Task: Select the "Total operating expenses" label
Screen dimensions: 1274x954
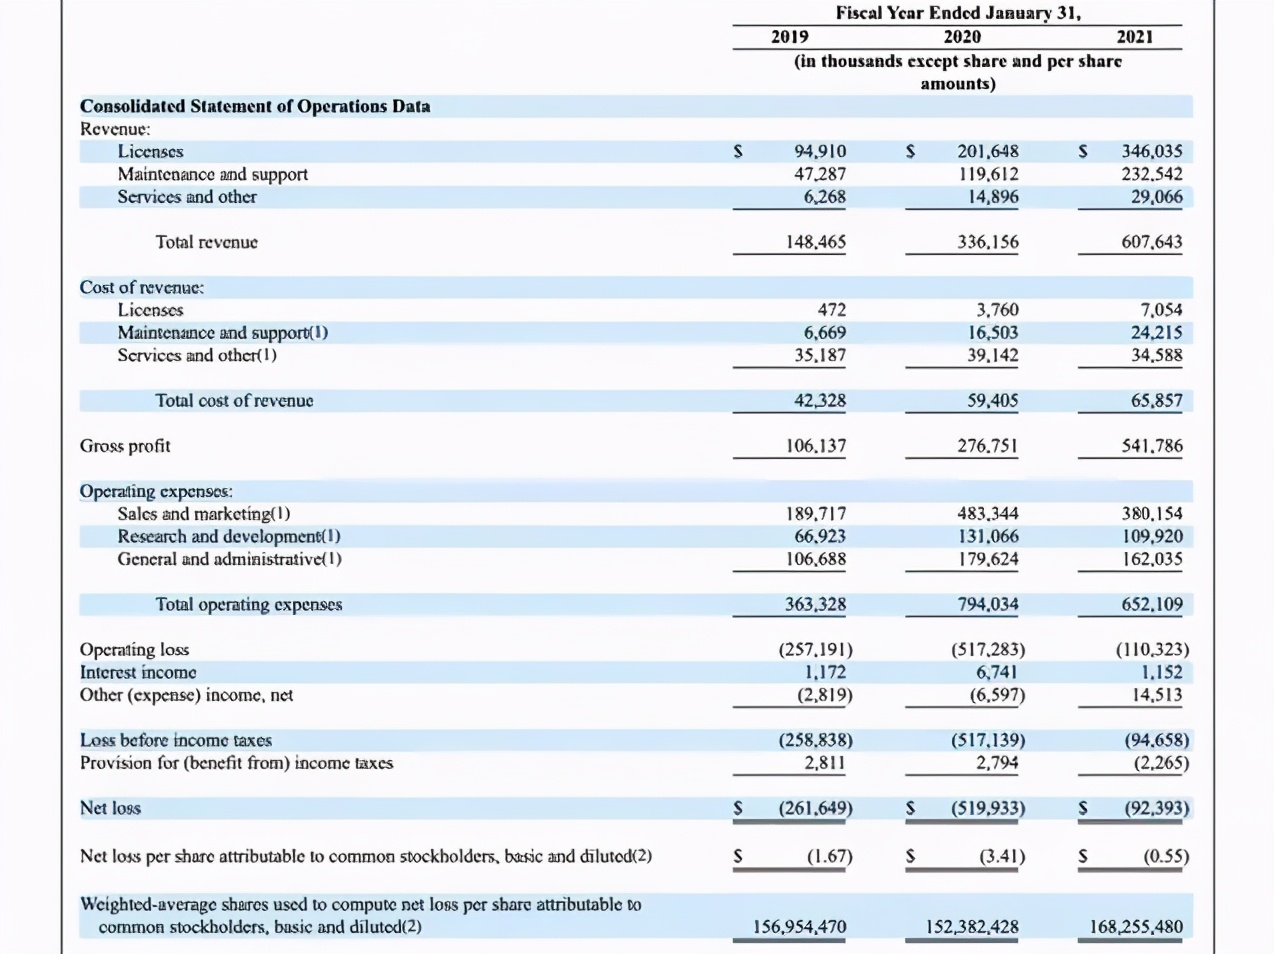Action: [249, 604]
